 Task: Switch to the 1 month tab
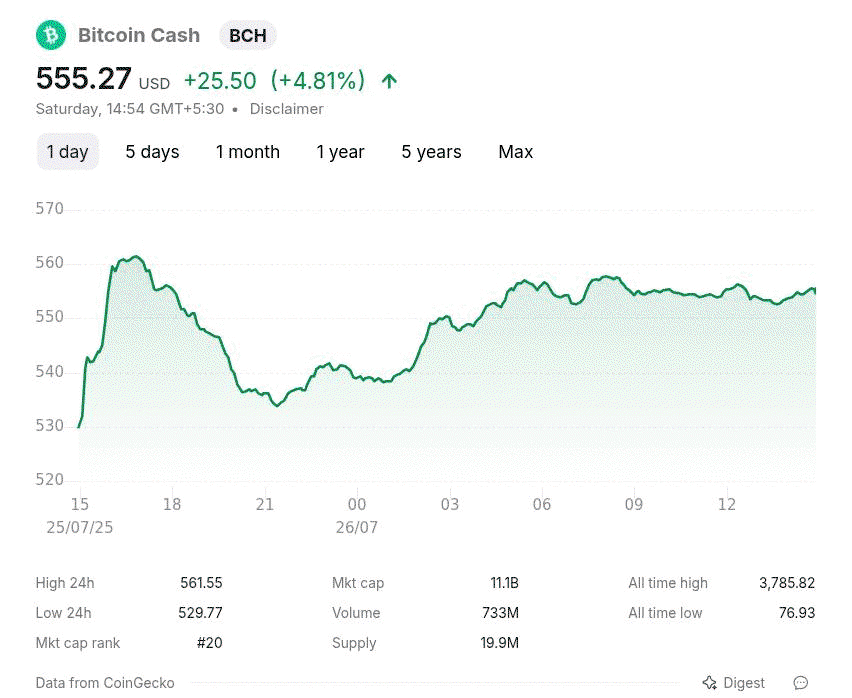pos(248,152)
